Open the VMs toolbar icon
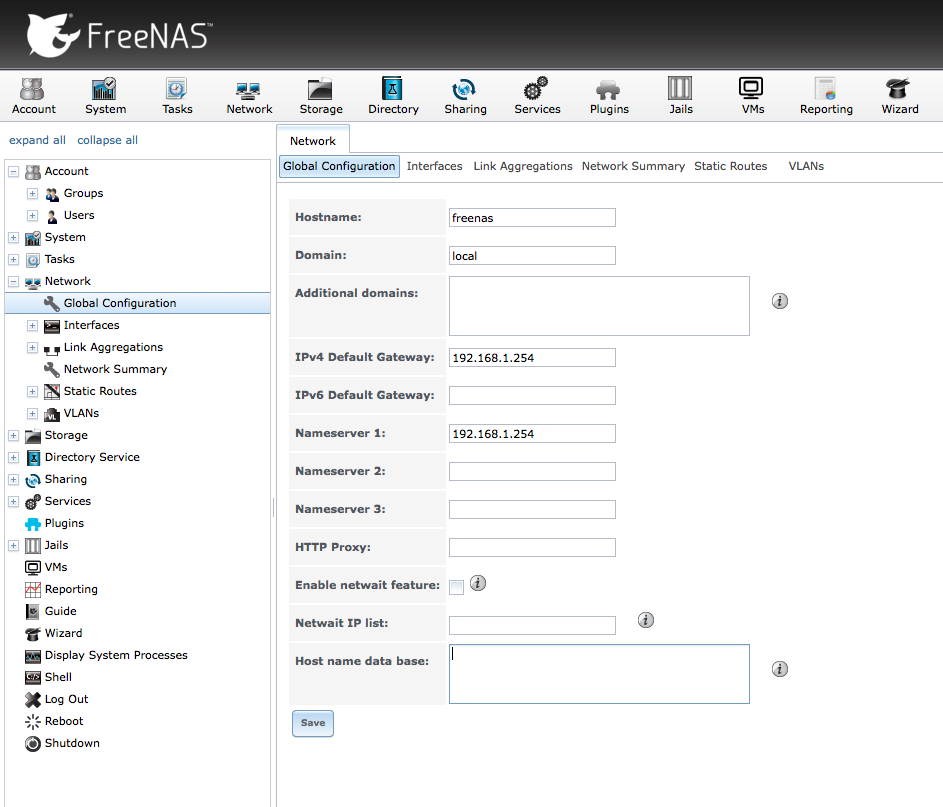Screen dimensions: 943x807 751,88
